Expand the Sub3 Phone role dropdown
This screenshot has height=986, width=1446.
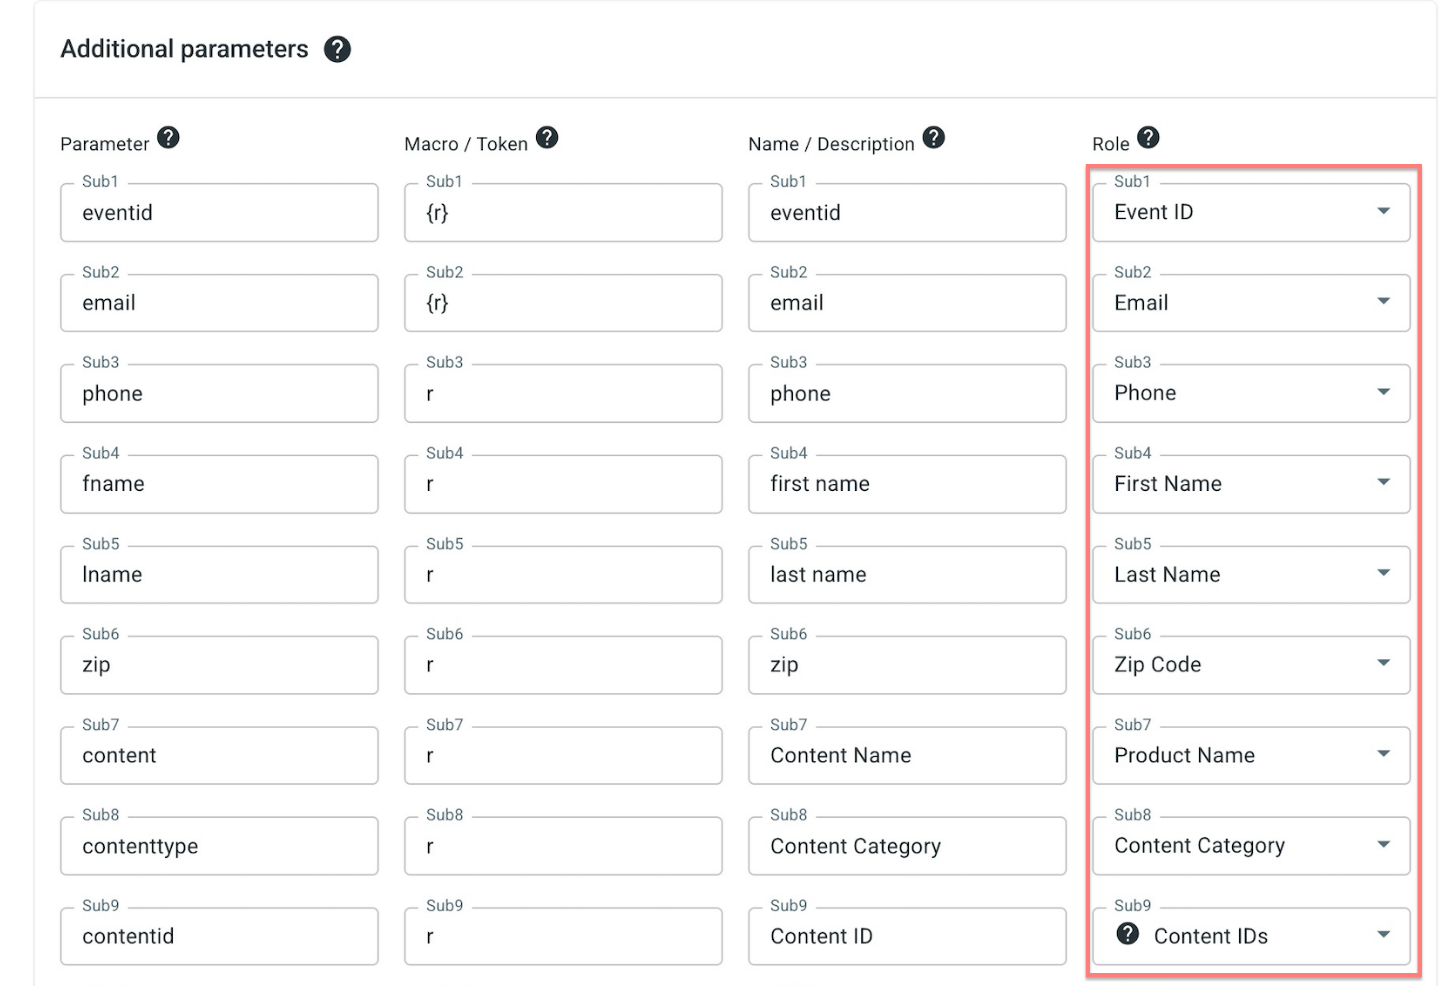[x=1251, y=393]
